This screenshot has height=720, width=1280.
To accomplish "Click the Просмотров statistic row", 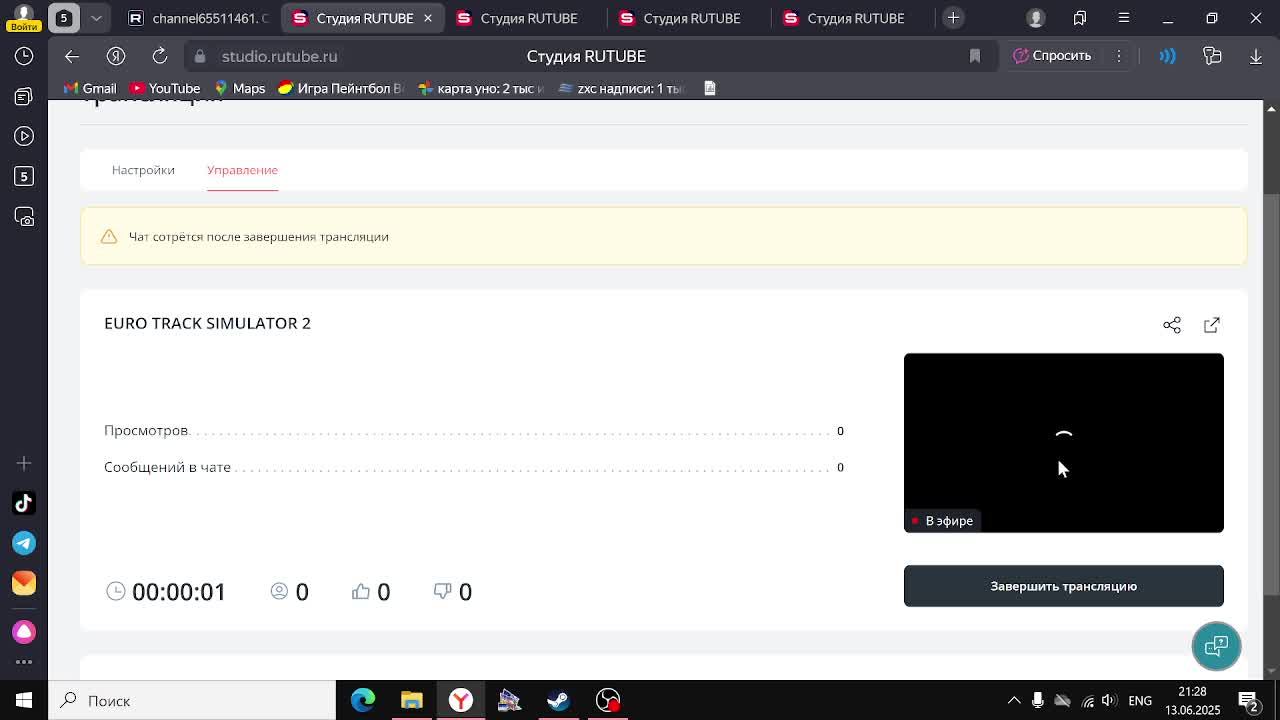I will pyautogui.click(x=474, y=430).
